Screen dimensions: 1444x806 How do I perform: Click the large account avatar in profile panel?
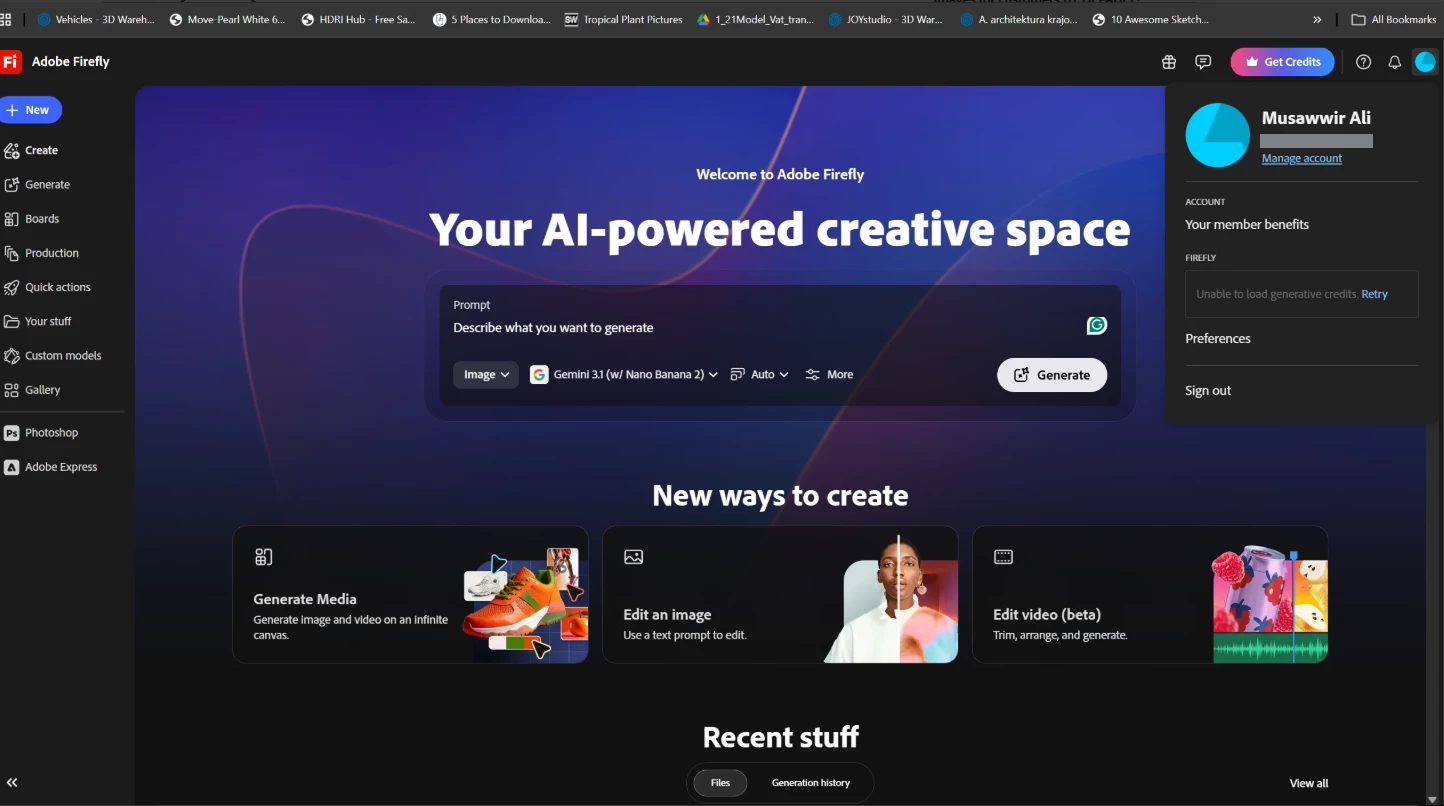[1217, 135]
